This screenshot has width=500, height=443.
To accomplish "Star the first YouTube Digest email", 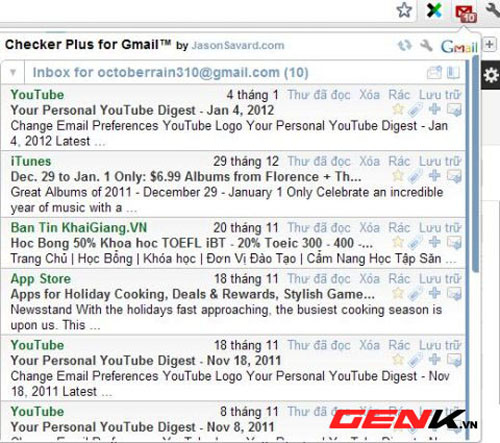I will pyautogui.click(x=398, y=109).
